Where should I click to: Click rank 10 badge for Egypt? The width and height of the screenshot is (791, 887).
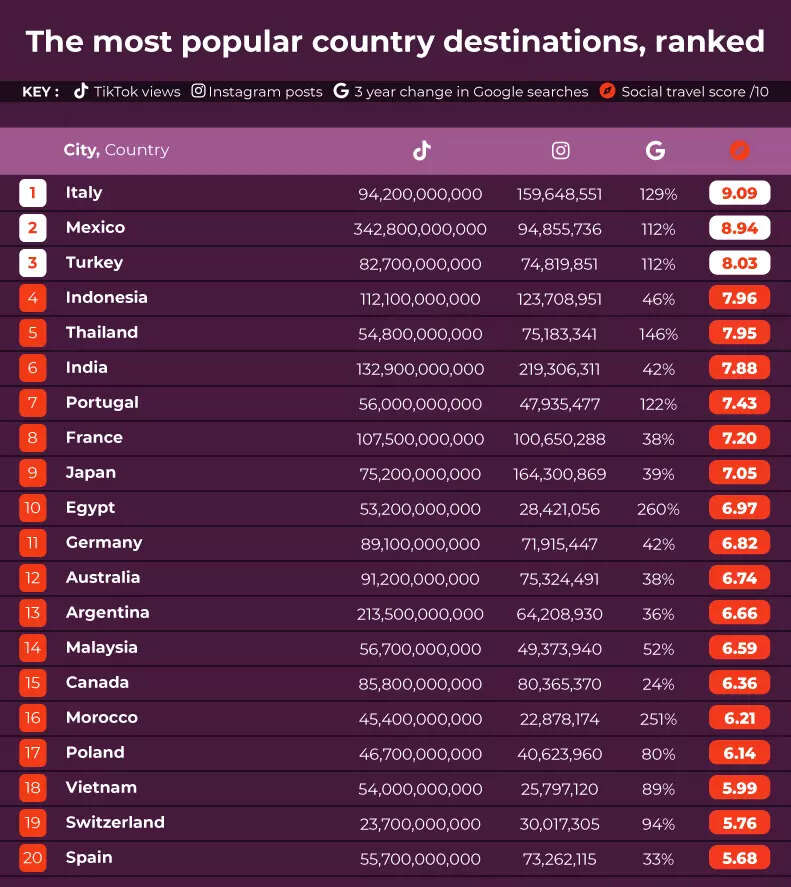point(32,507)
